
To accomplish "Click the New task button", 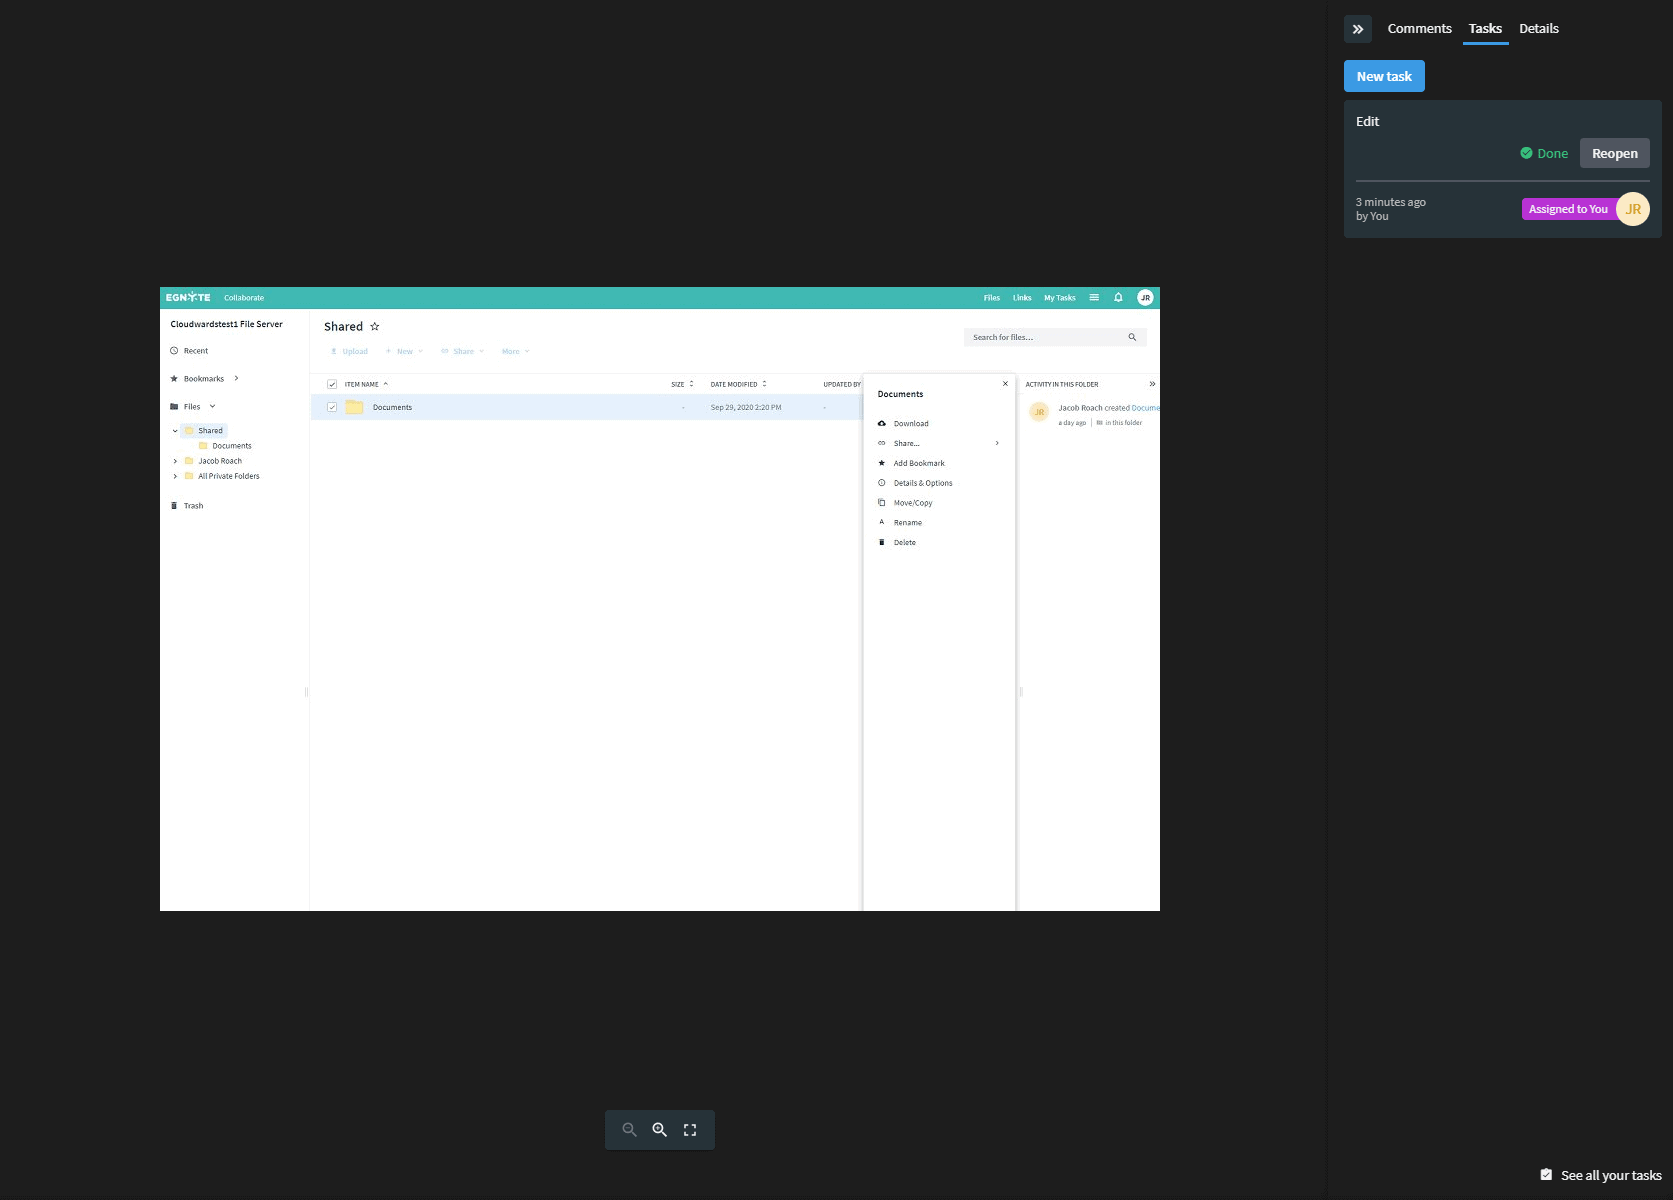I will (x=1383, y=75).
